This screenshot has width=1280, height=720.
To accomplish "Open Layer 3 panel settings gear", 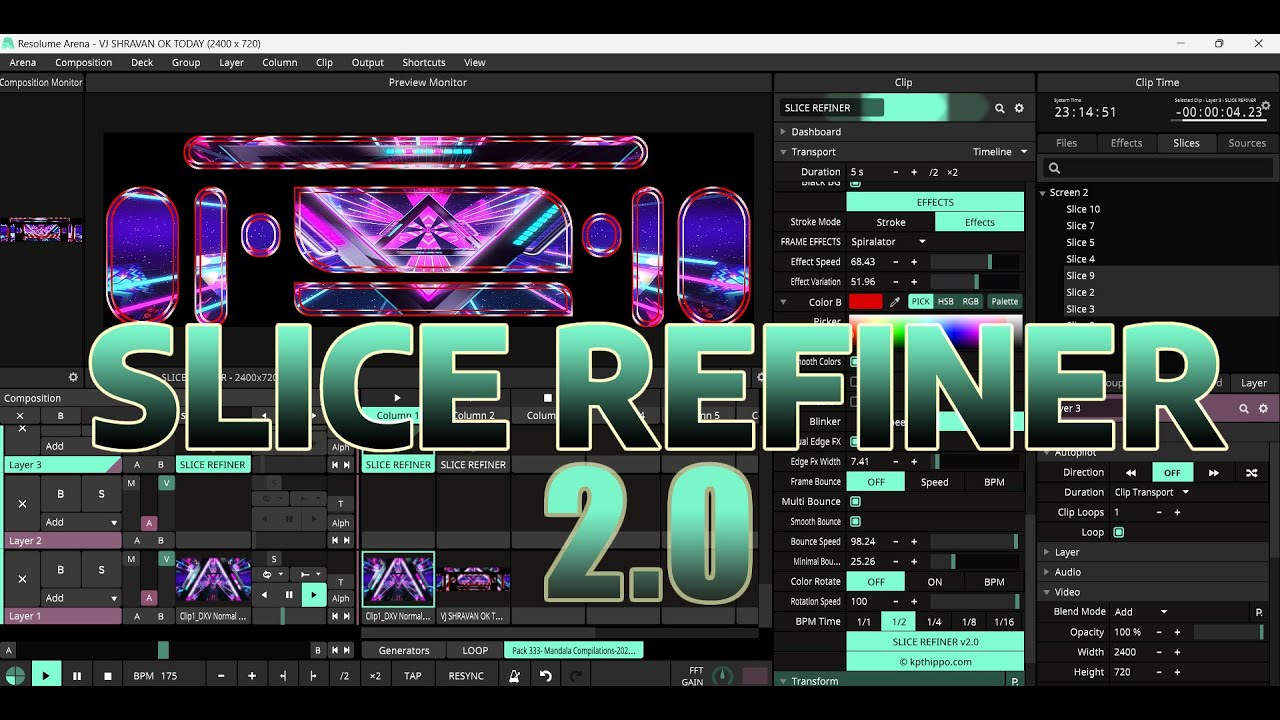I will pyautogui.click(x=1263, y=408).
